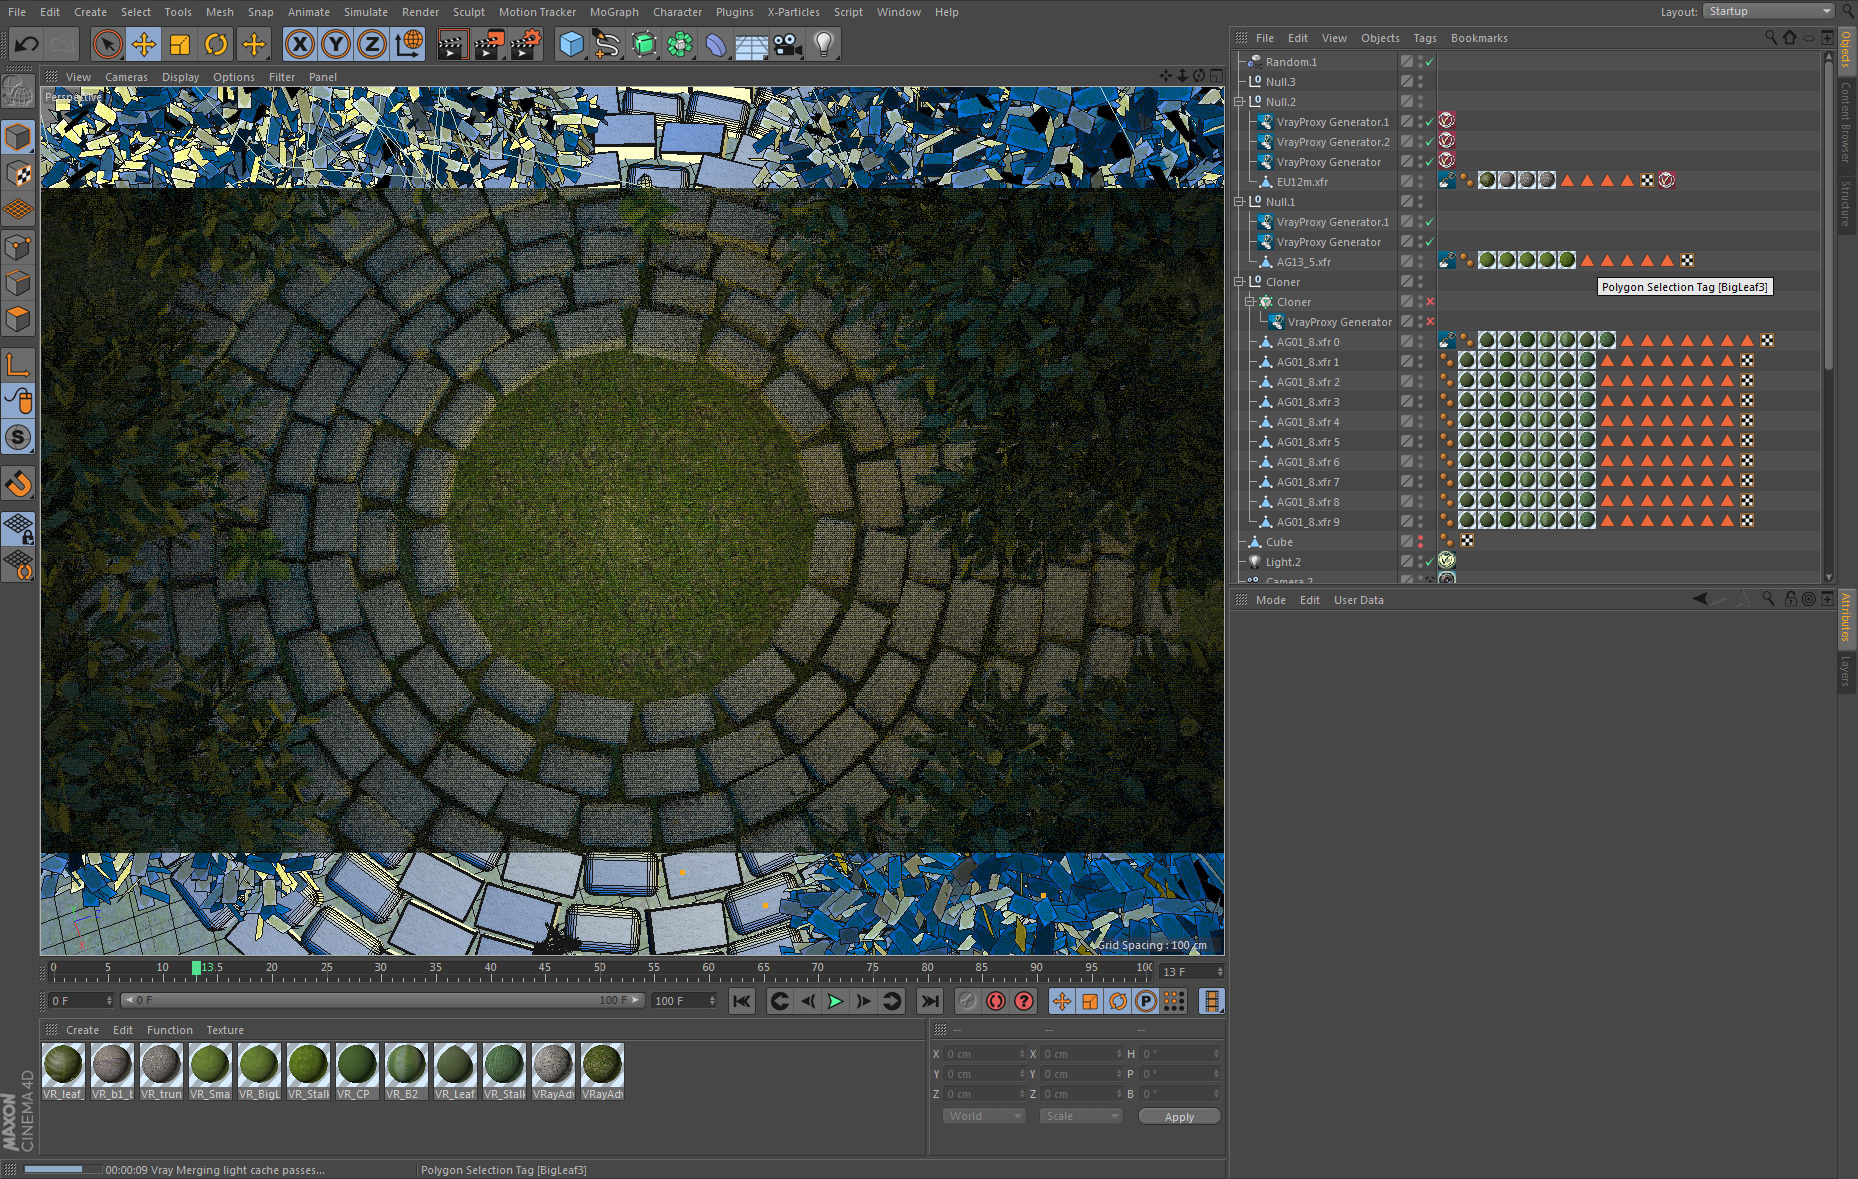Select the Move tool in top toolbar
The width and height of the screenshot is (1858, 1179).
144,44
